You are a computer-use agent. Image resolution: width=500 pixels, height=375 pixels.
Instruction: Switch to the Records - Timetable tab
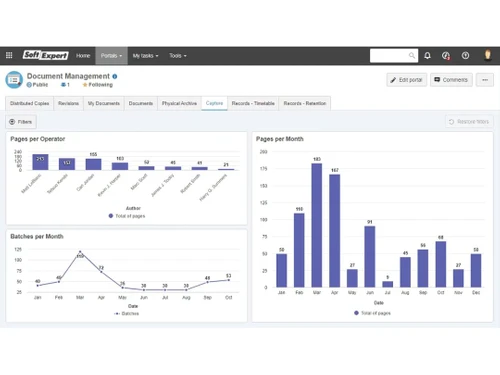click(253, 103)
